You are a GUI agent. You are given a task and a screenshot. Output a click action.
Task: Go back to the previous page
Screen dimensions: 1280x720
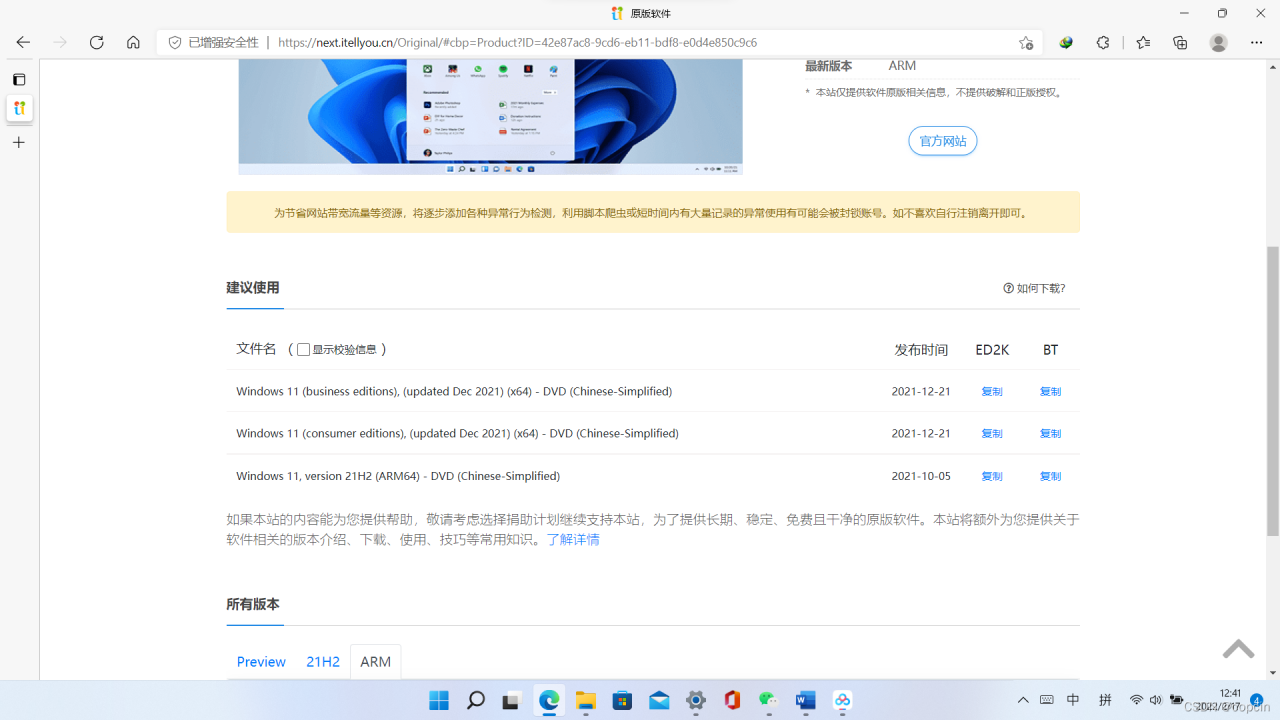[23, 43]
